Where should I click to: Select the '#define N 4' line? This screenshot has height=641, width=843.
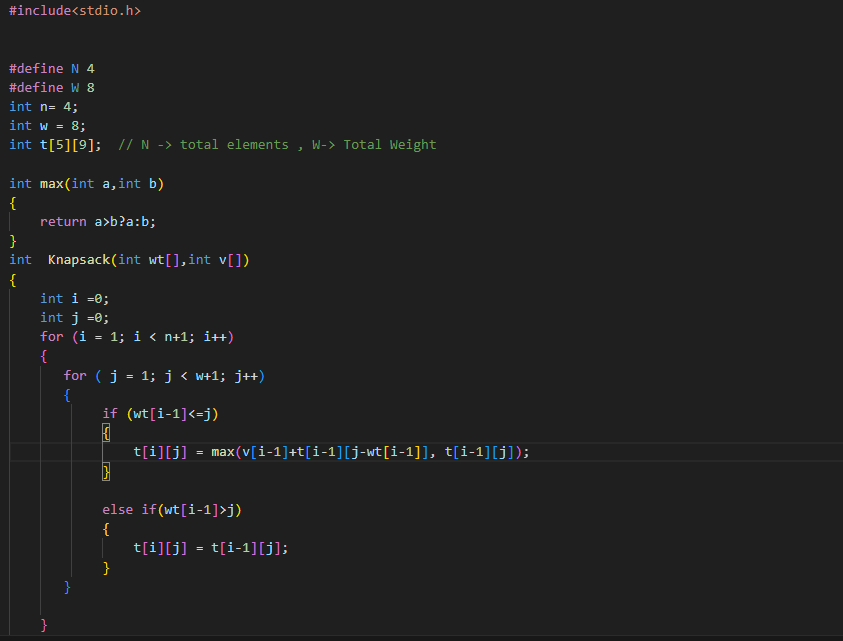pos(52,69)
